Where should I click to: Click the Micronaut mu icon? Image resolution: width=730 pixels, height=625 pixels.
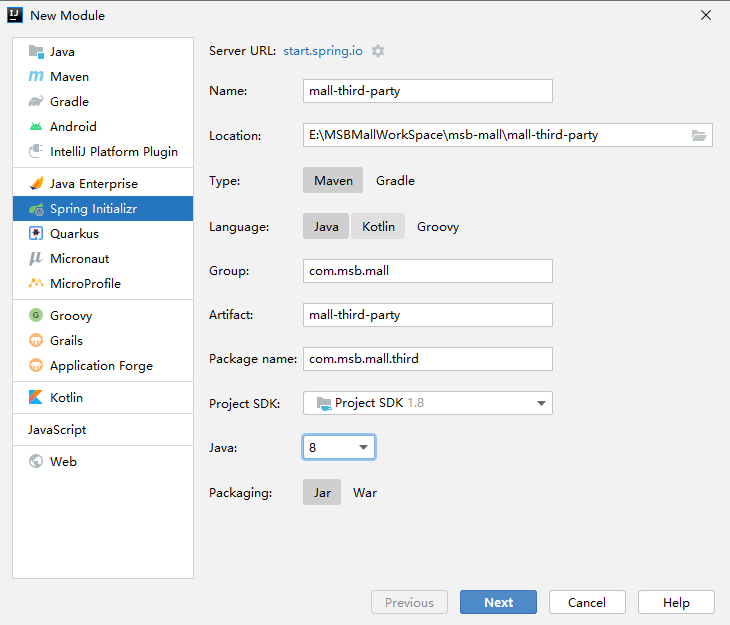tap(36, 258)
